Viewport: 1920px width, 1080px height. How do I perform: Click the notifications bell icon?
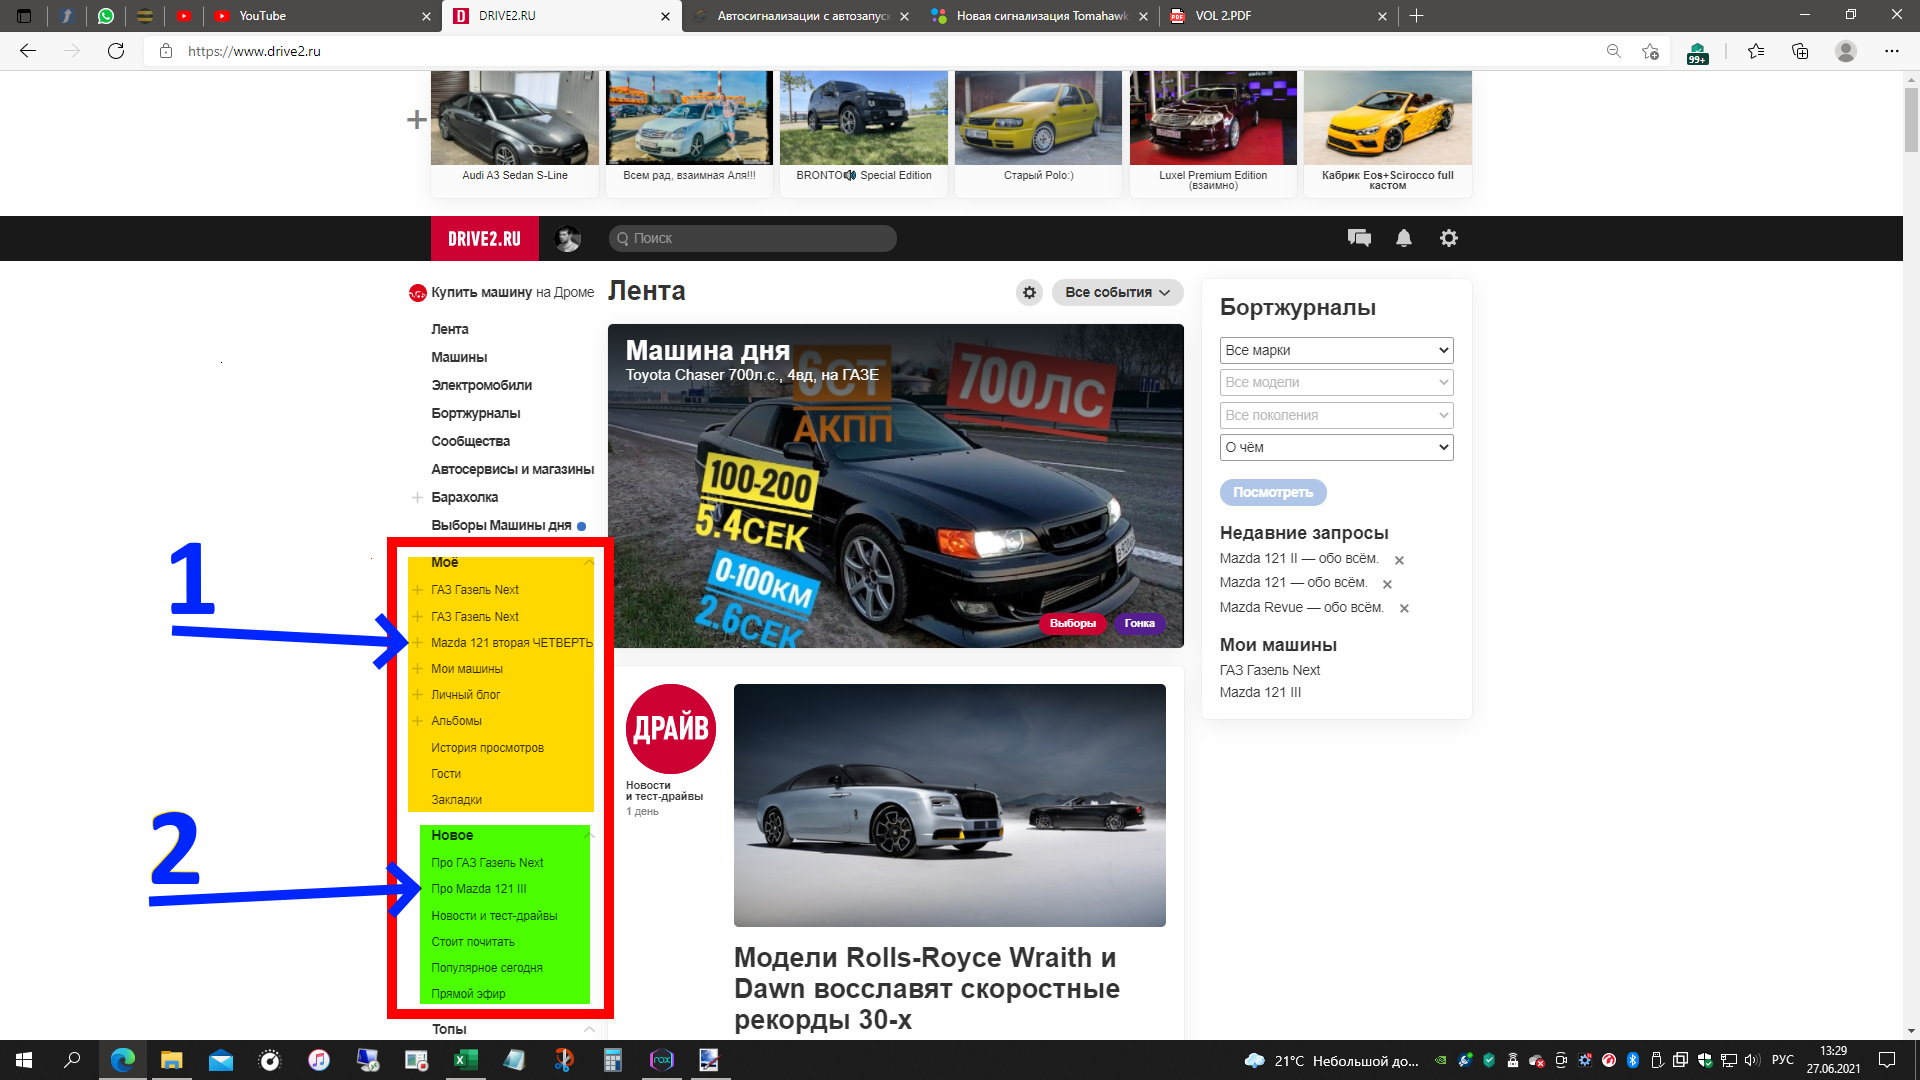coord(1403,237)
